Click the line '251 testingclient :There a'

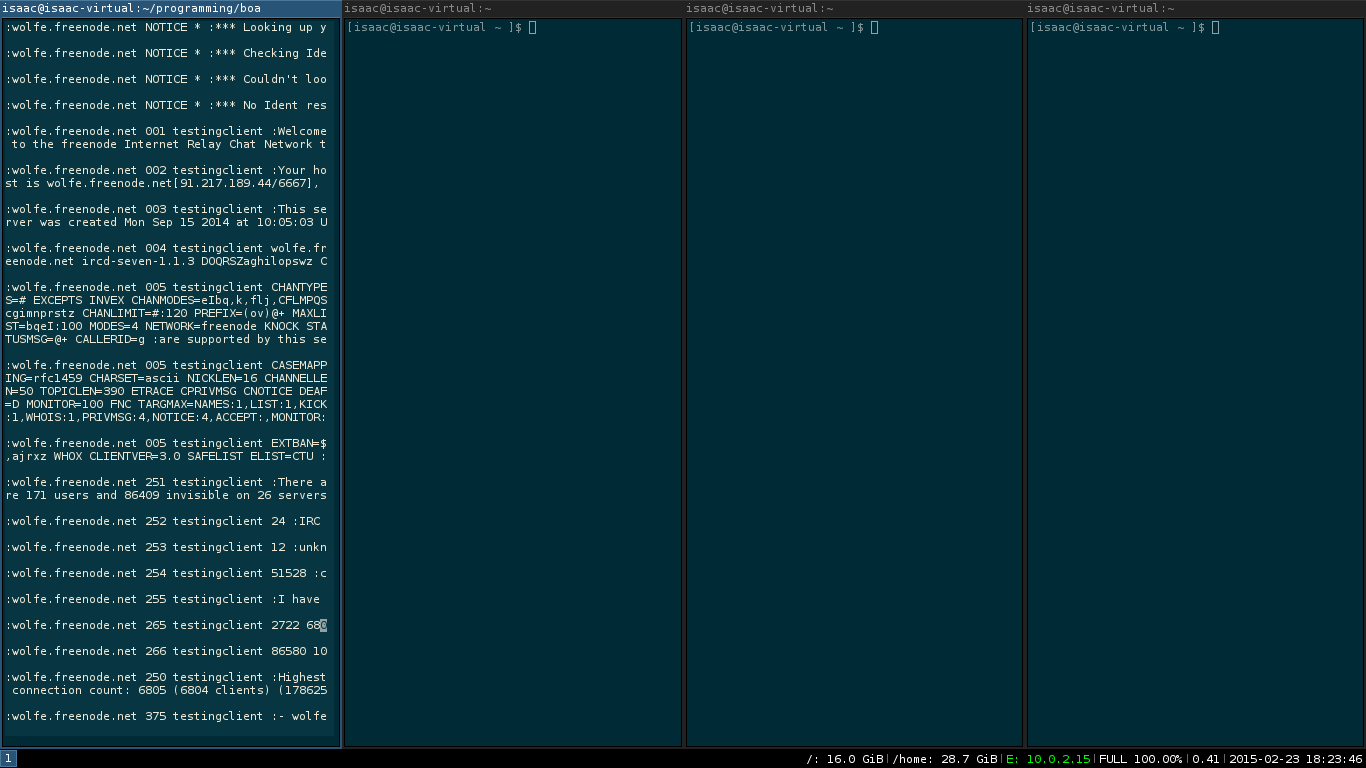[x=166, y=482]
